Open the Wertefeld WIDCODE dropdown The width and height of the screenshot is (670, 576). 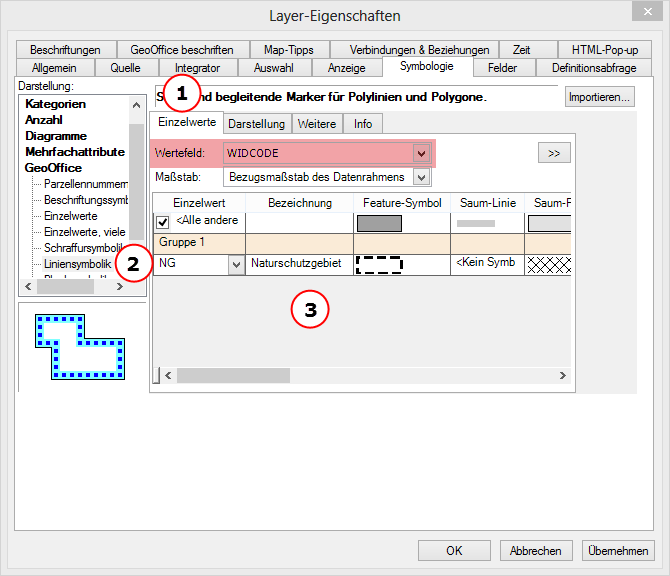click(421, 153)
